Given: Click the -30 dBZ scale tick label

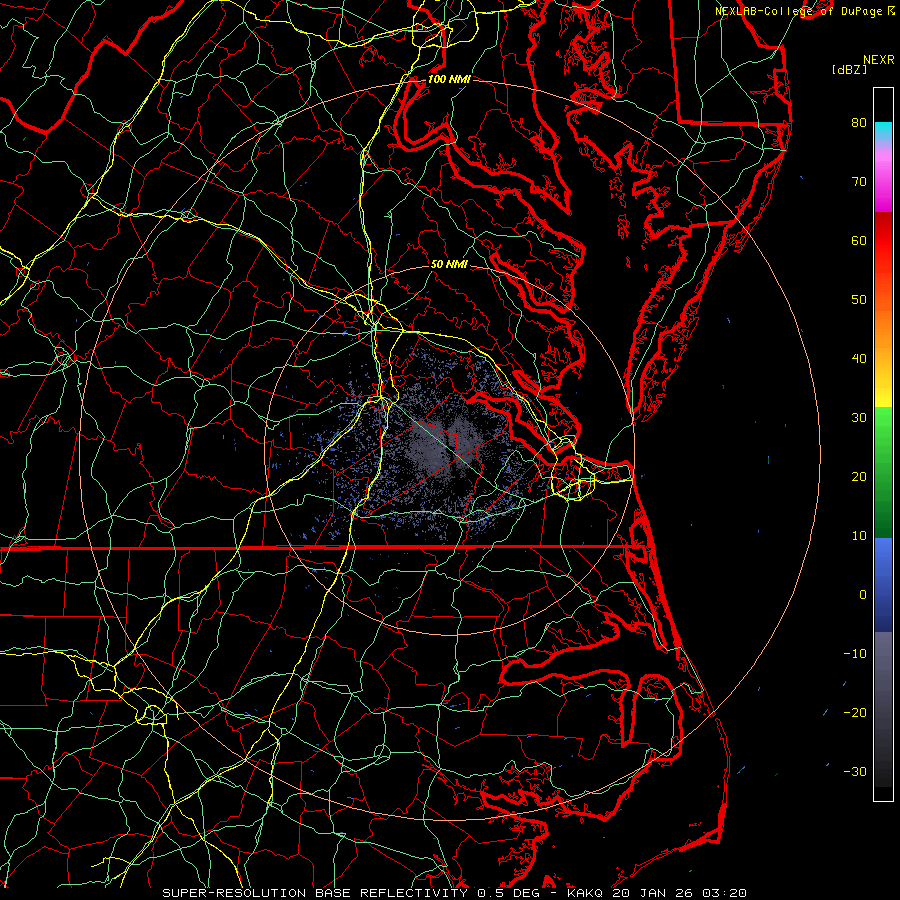Looking at the screenshot, I should (855, 771).
